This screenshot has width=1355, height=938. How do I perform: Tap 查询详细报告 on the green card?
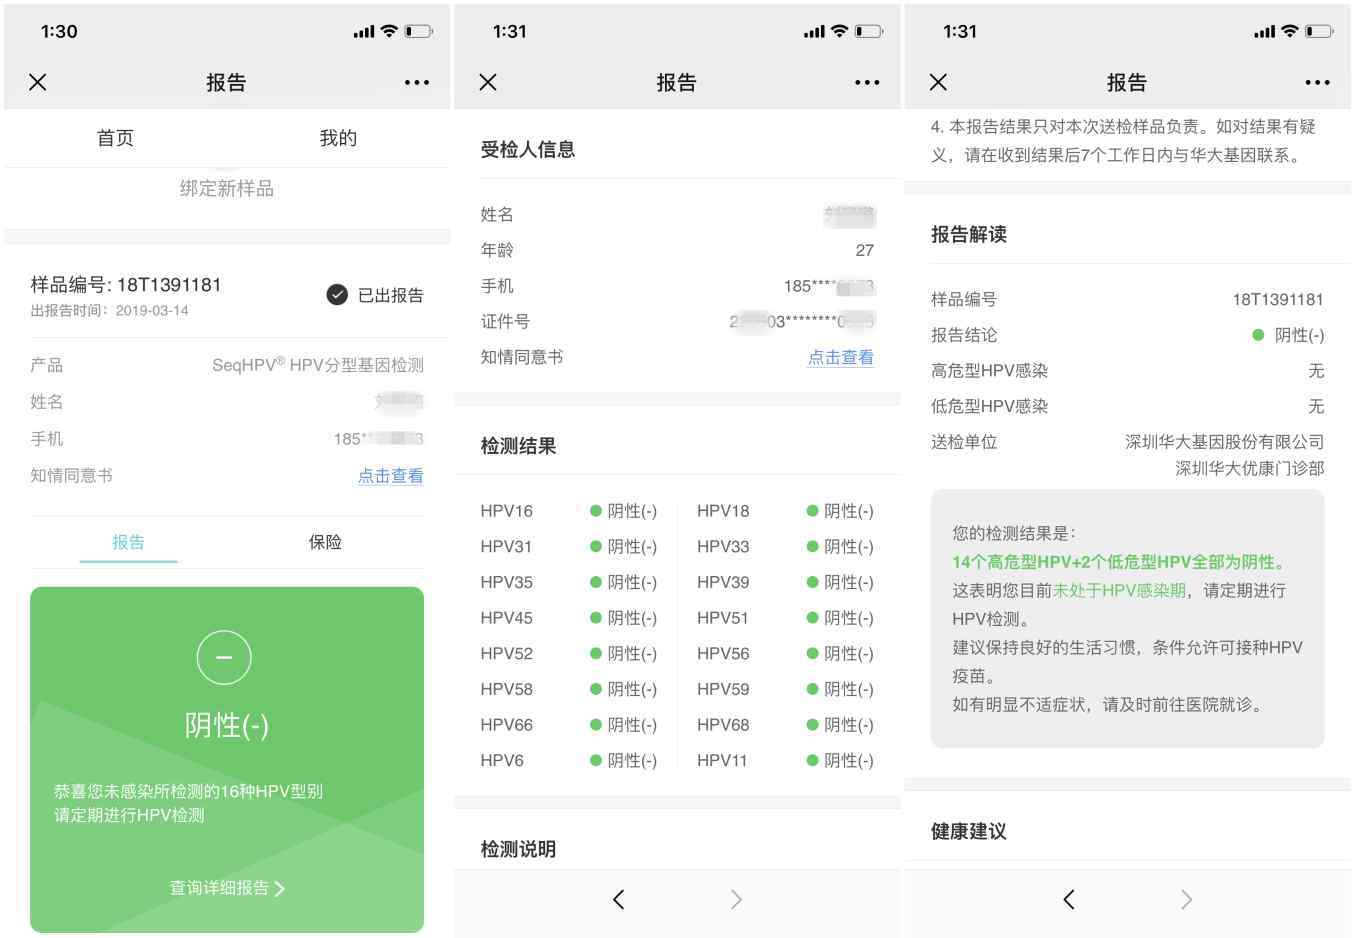coord(219,888)
